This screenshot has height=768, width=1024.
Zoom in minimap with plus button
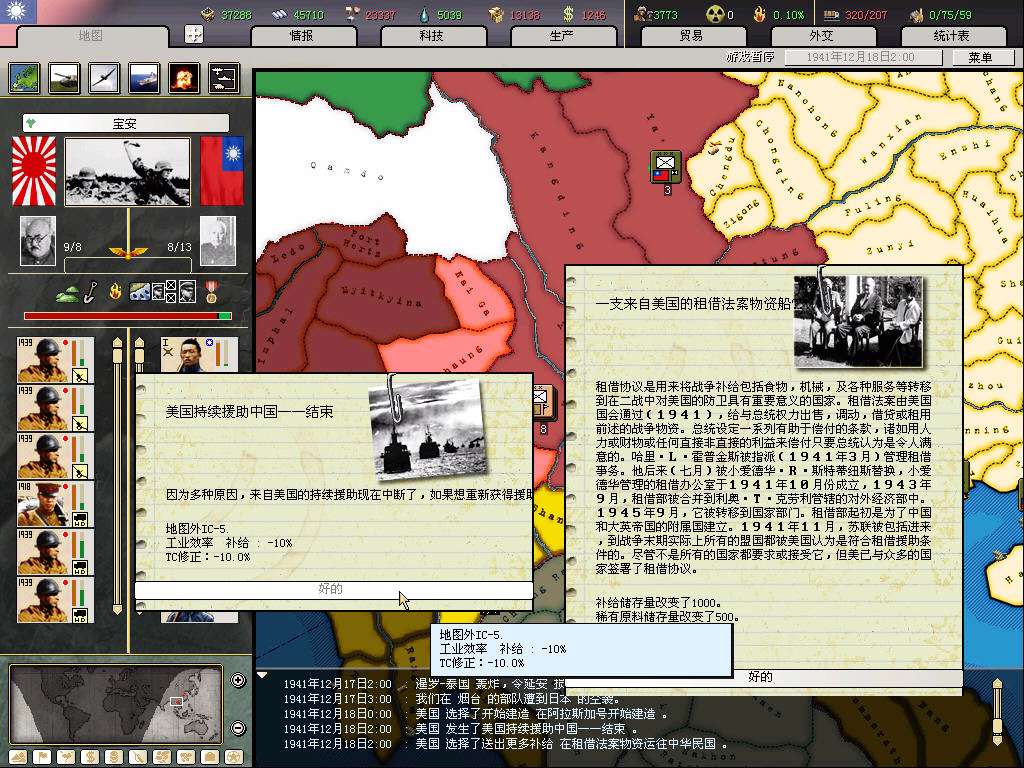tap(238, 680)
